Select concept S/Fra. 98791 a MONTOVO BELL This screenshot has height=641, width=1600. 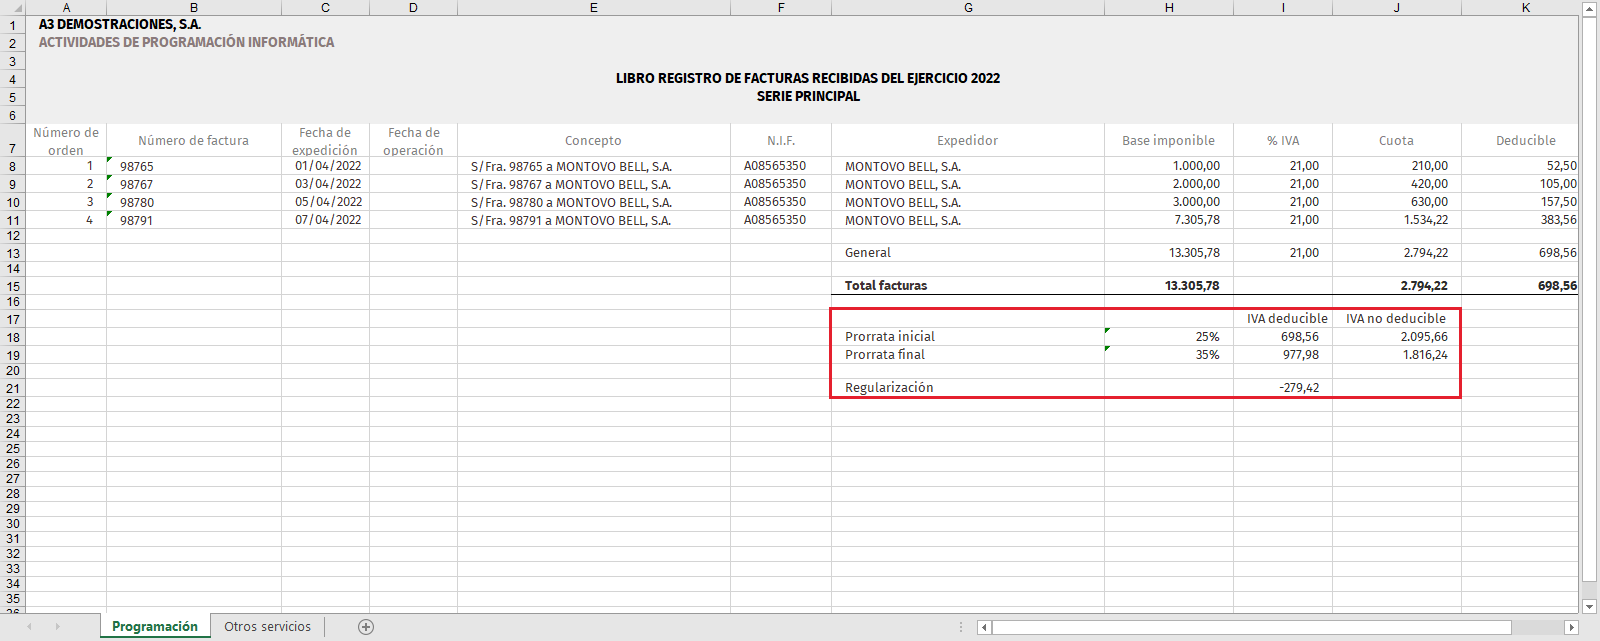593,220
